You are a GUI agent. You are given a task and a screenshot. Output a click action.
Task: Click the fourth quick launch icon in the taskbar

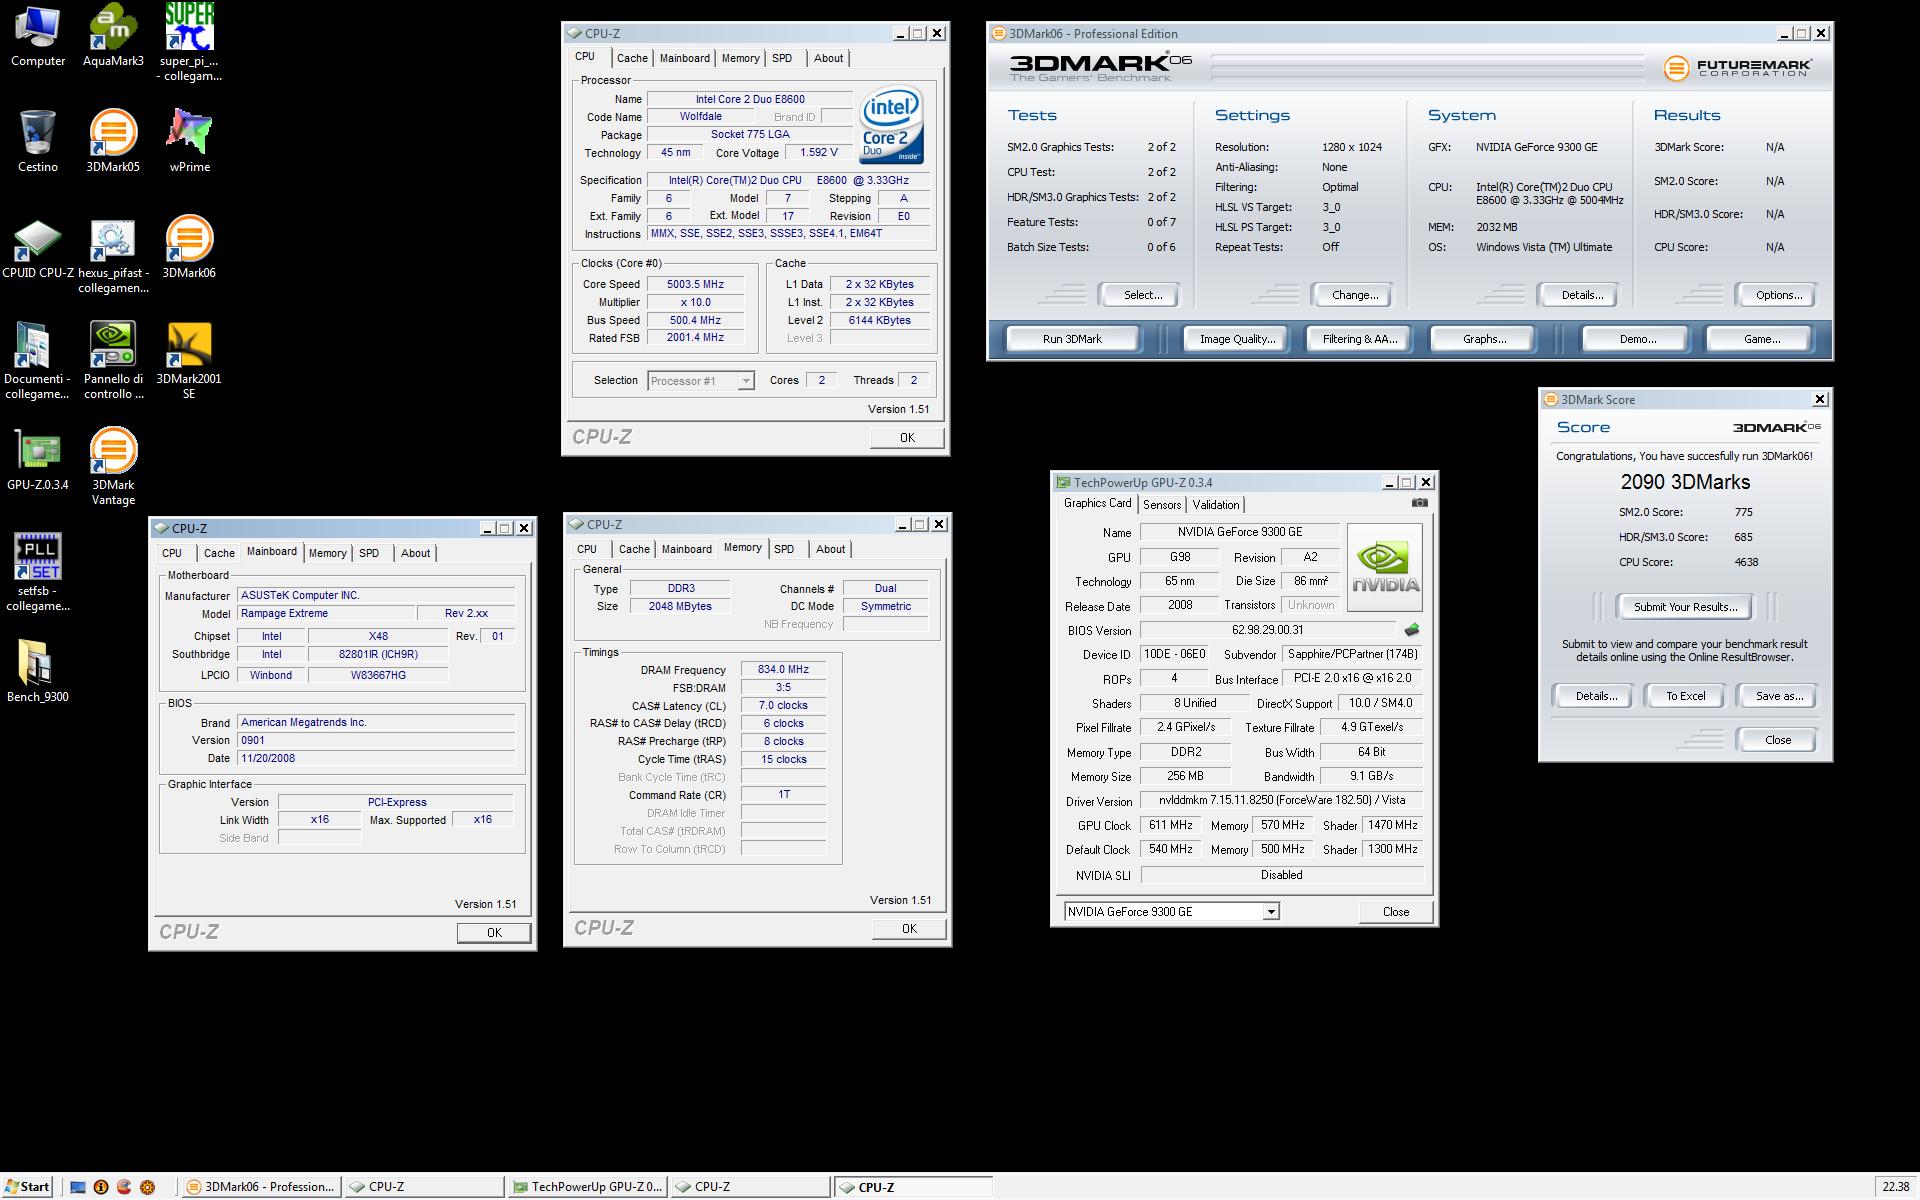coord(148,1187)
